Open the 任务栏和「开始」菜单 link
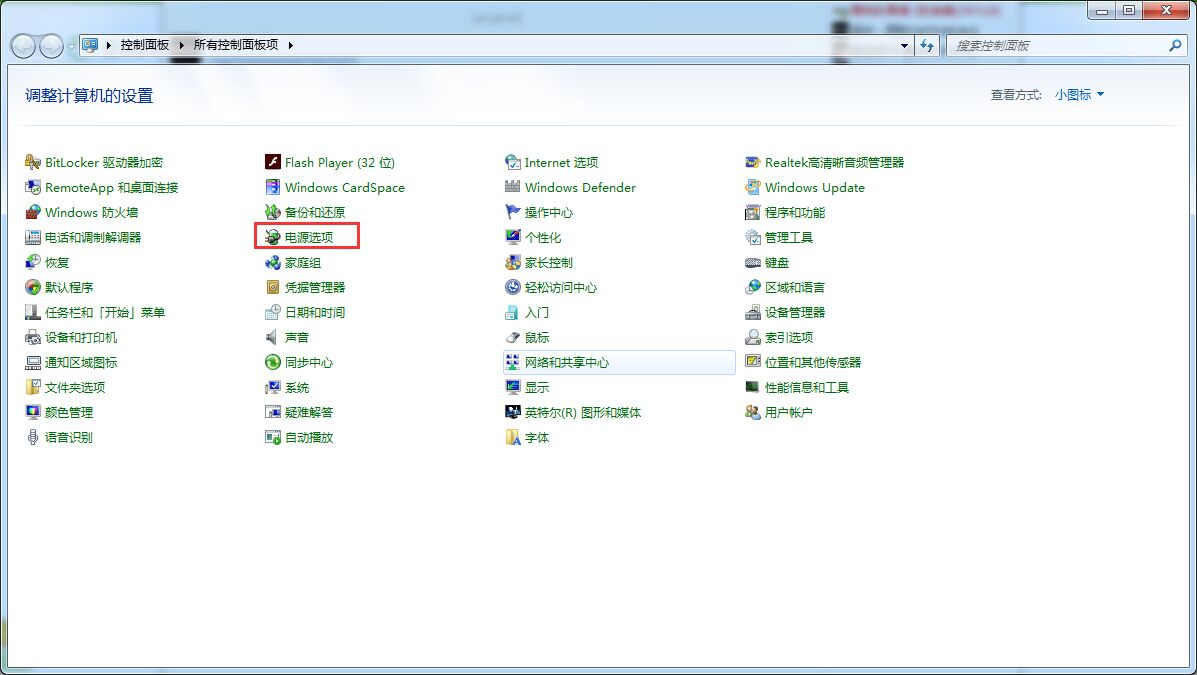The height and width of the screenshot is (675, 1197). tap(105, 312)
